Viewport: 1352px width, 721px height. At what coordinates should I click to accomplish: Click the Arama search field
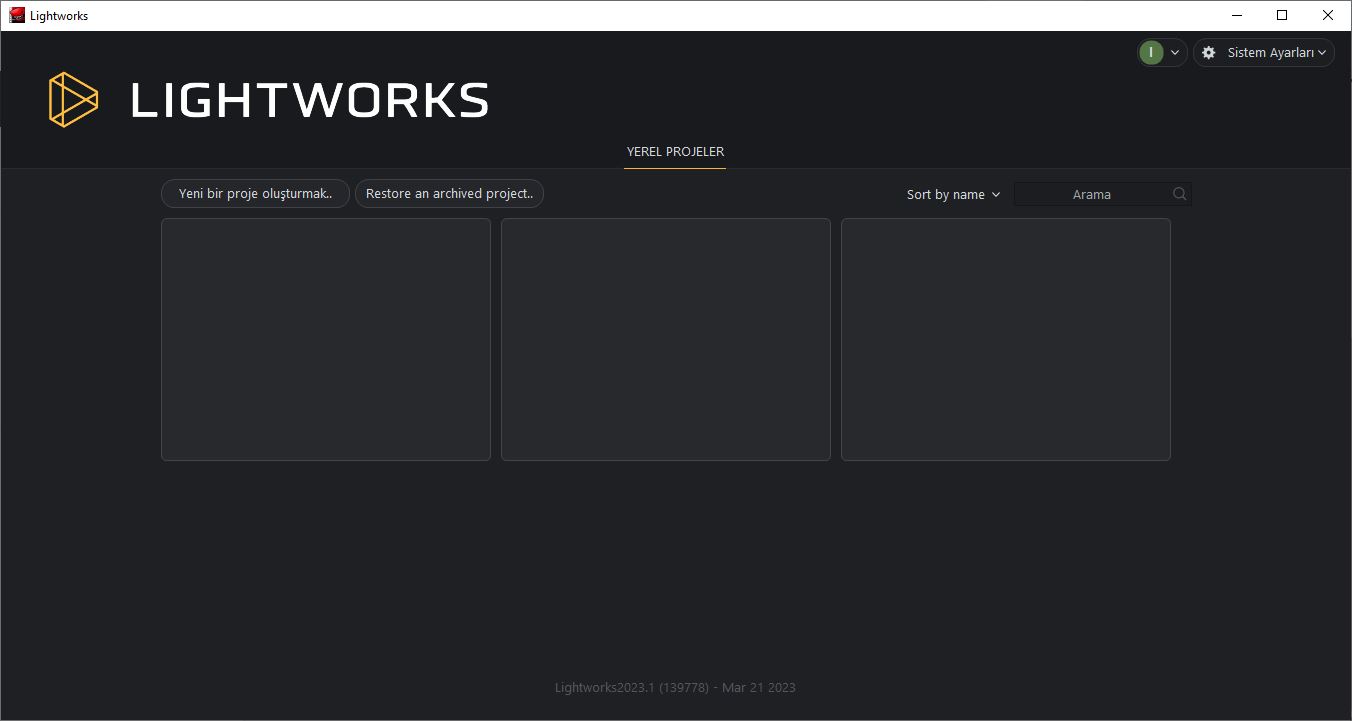click(x=1102, y=194)
